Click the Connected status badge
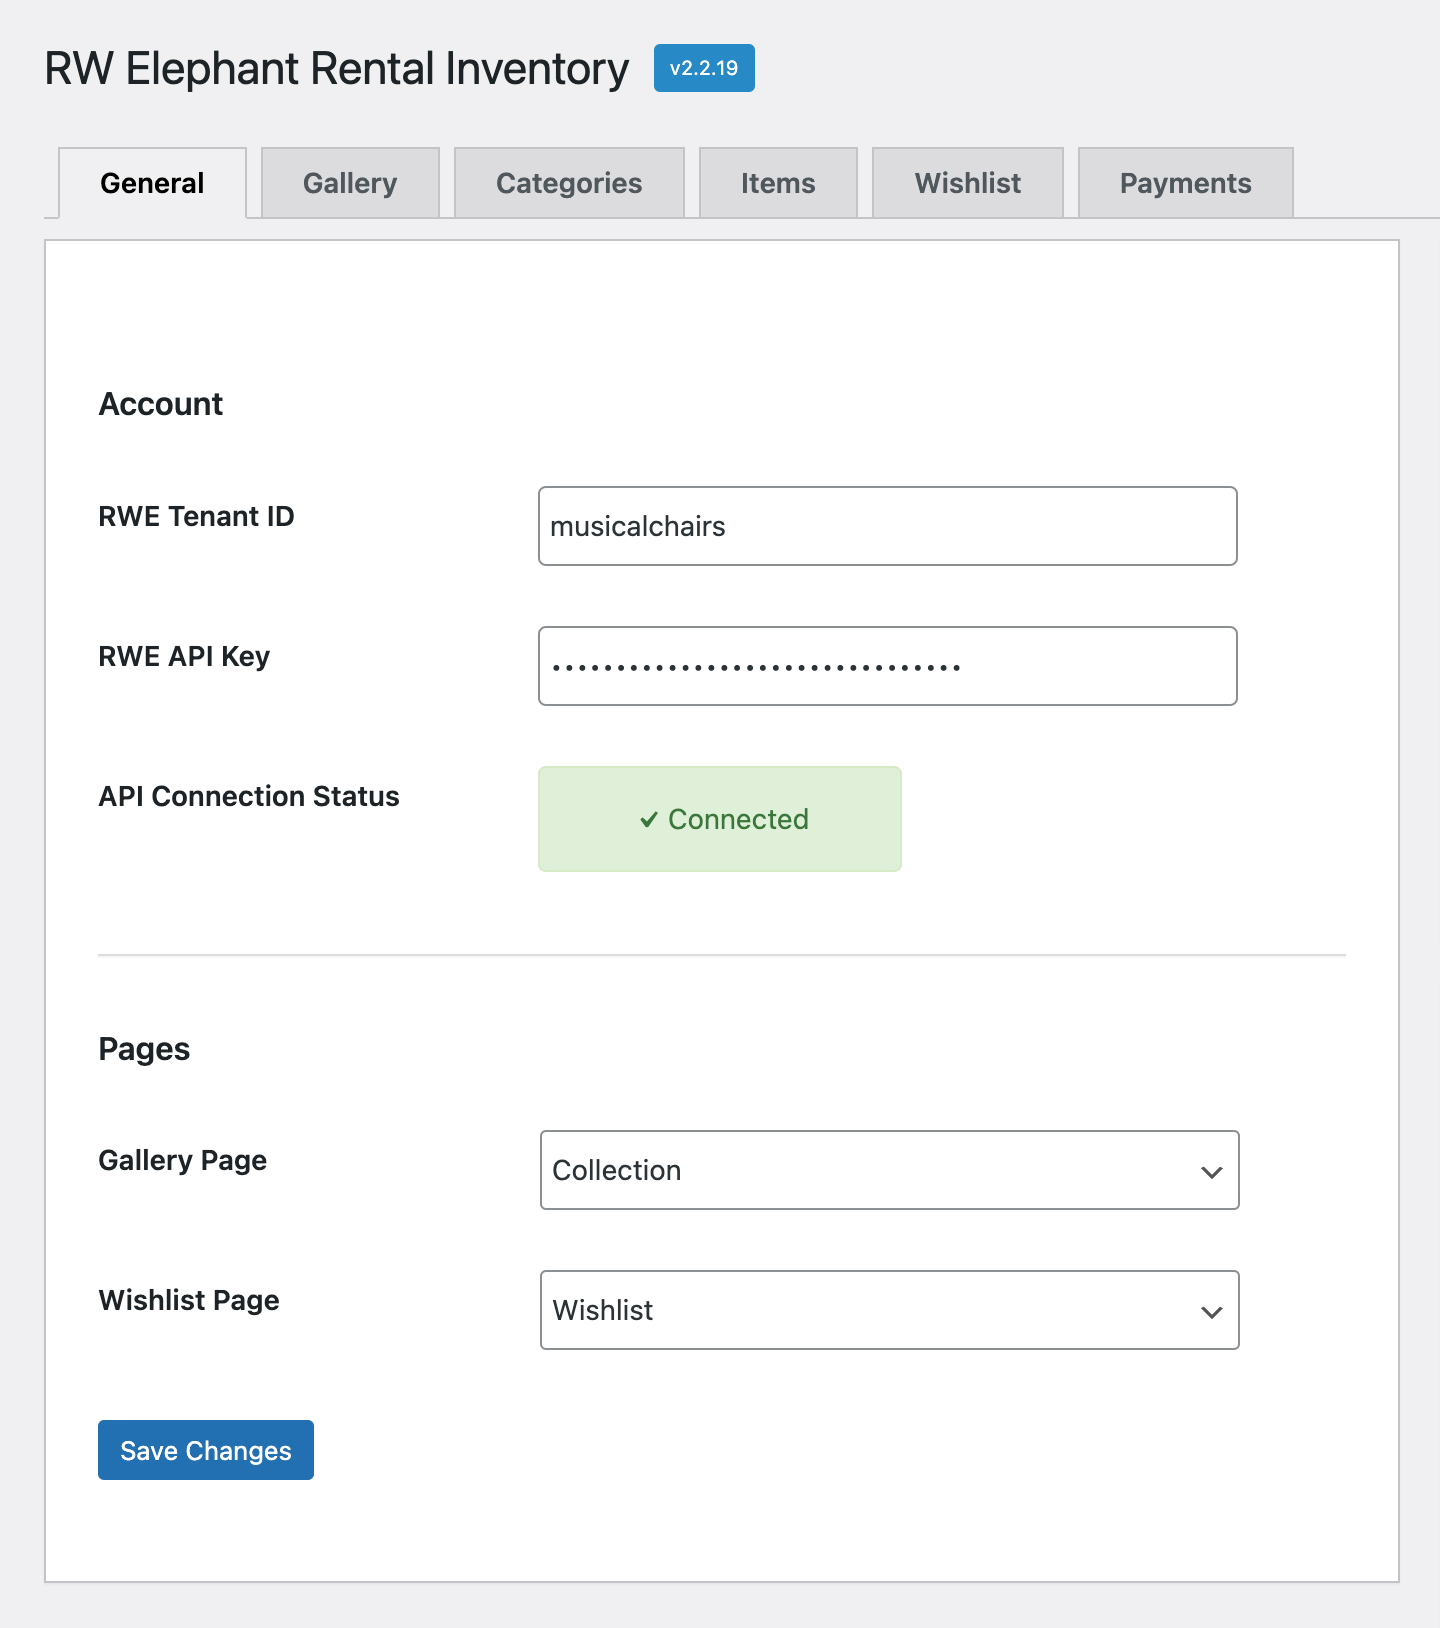 720,819
